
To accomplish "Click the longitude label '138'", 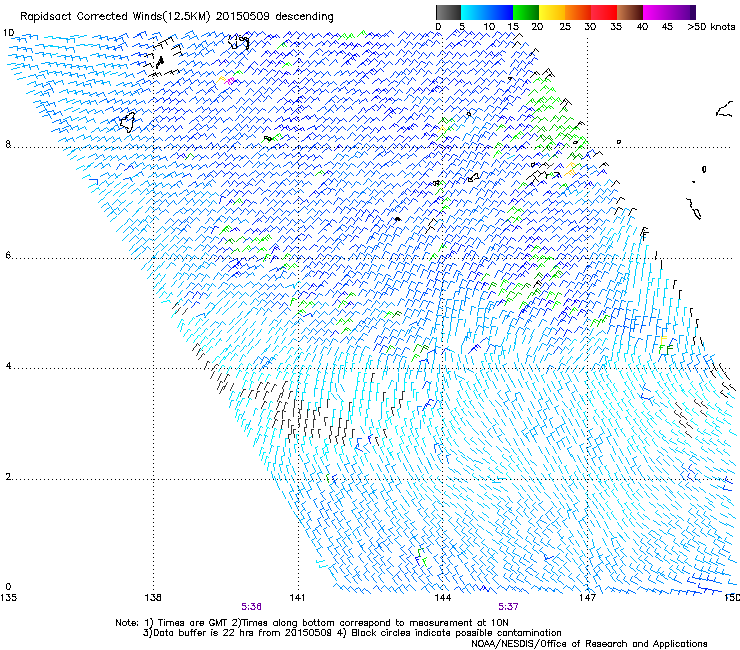I will click(153, 598).
